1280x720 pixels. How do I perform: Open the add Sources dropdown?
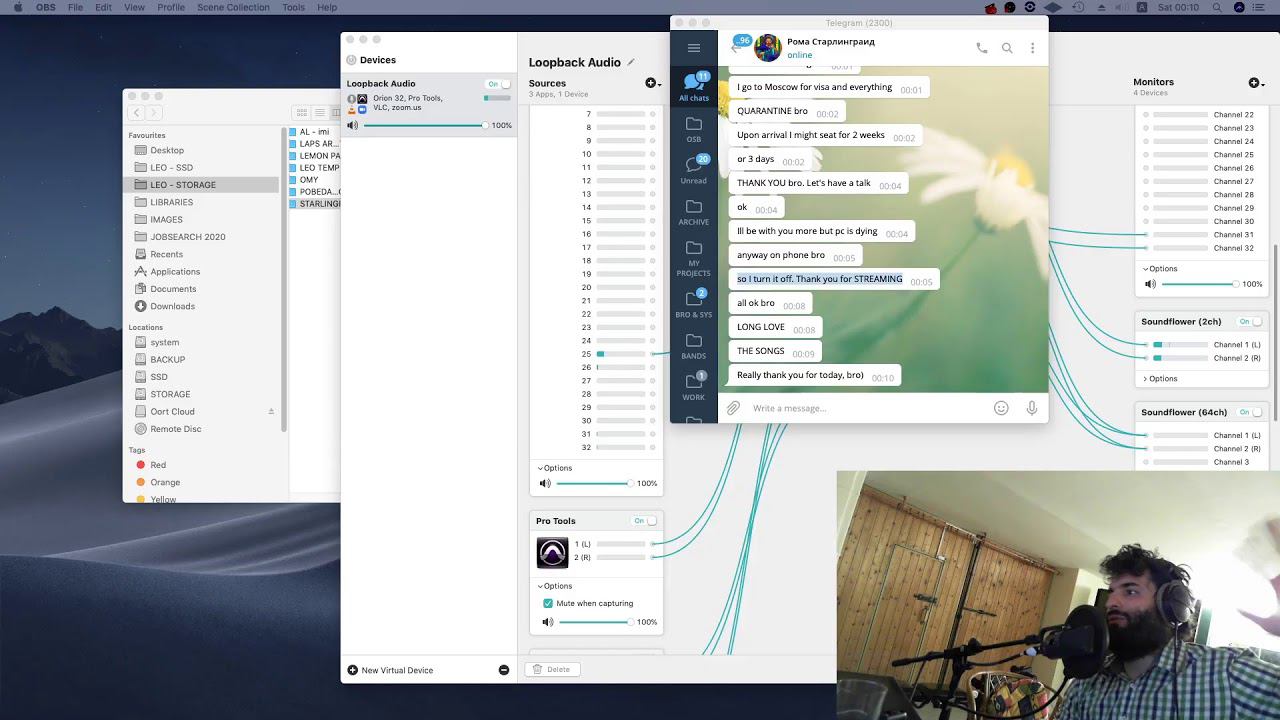[653, 83]
